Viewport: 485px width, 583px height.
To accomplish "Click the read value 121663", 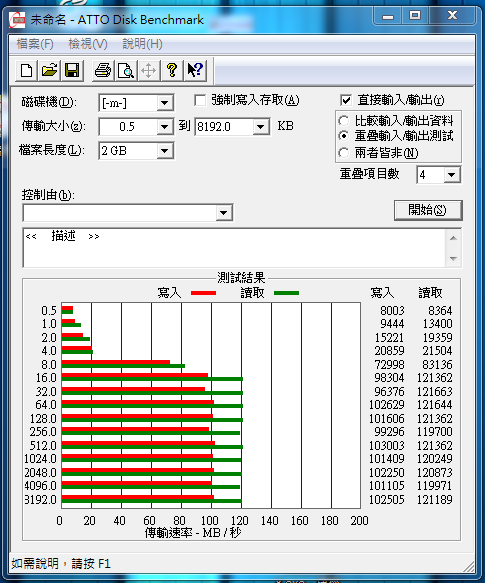I will click(435, 392).
